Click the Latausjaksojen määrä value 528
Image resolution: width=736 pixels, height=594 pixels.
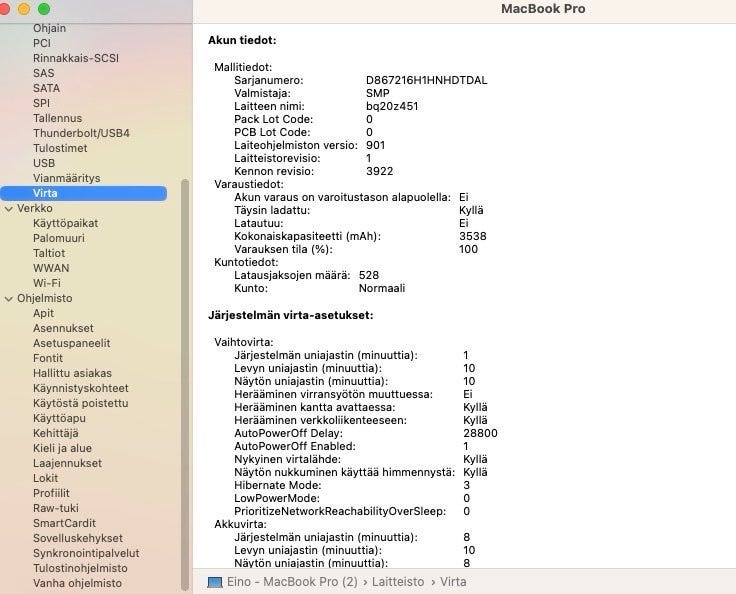coord(368,275)
